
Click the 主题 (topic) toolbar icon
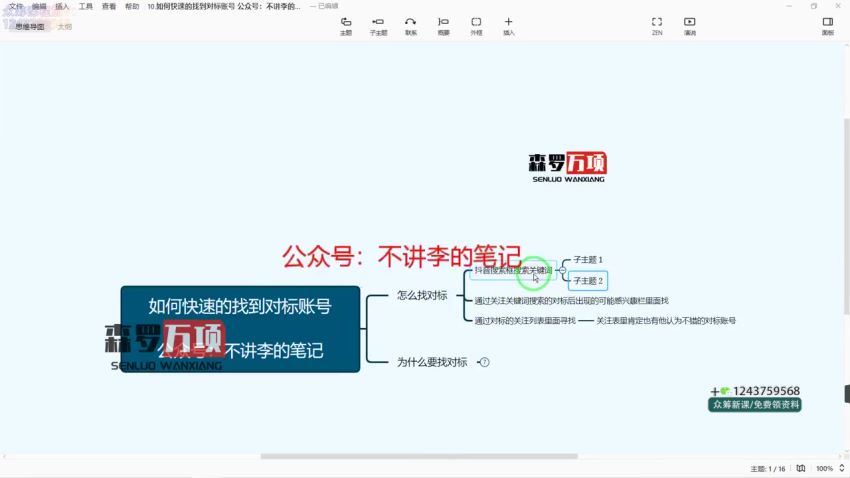346,25
